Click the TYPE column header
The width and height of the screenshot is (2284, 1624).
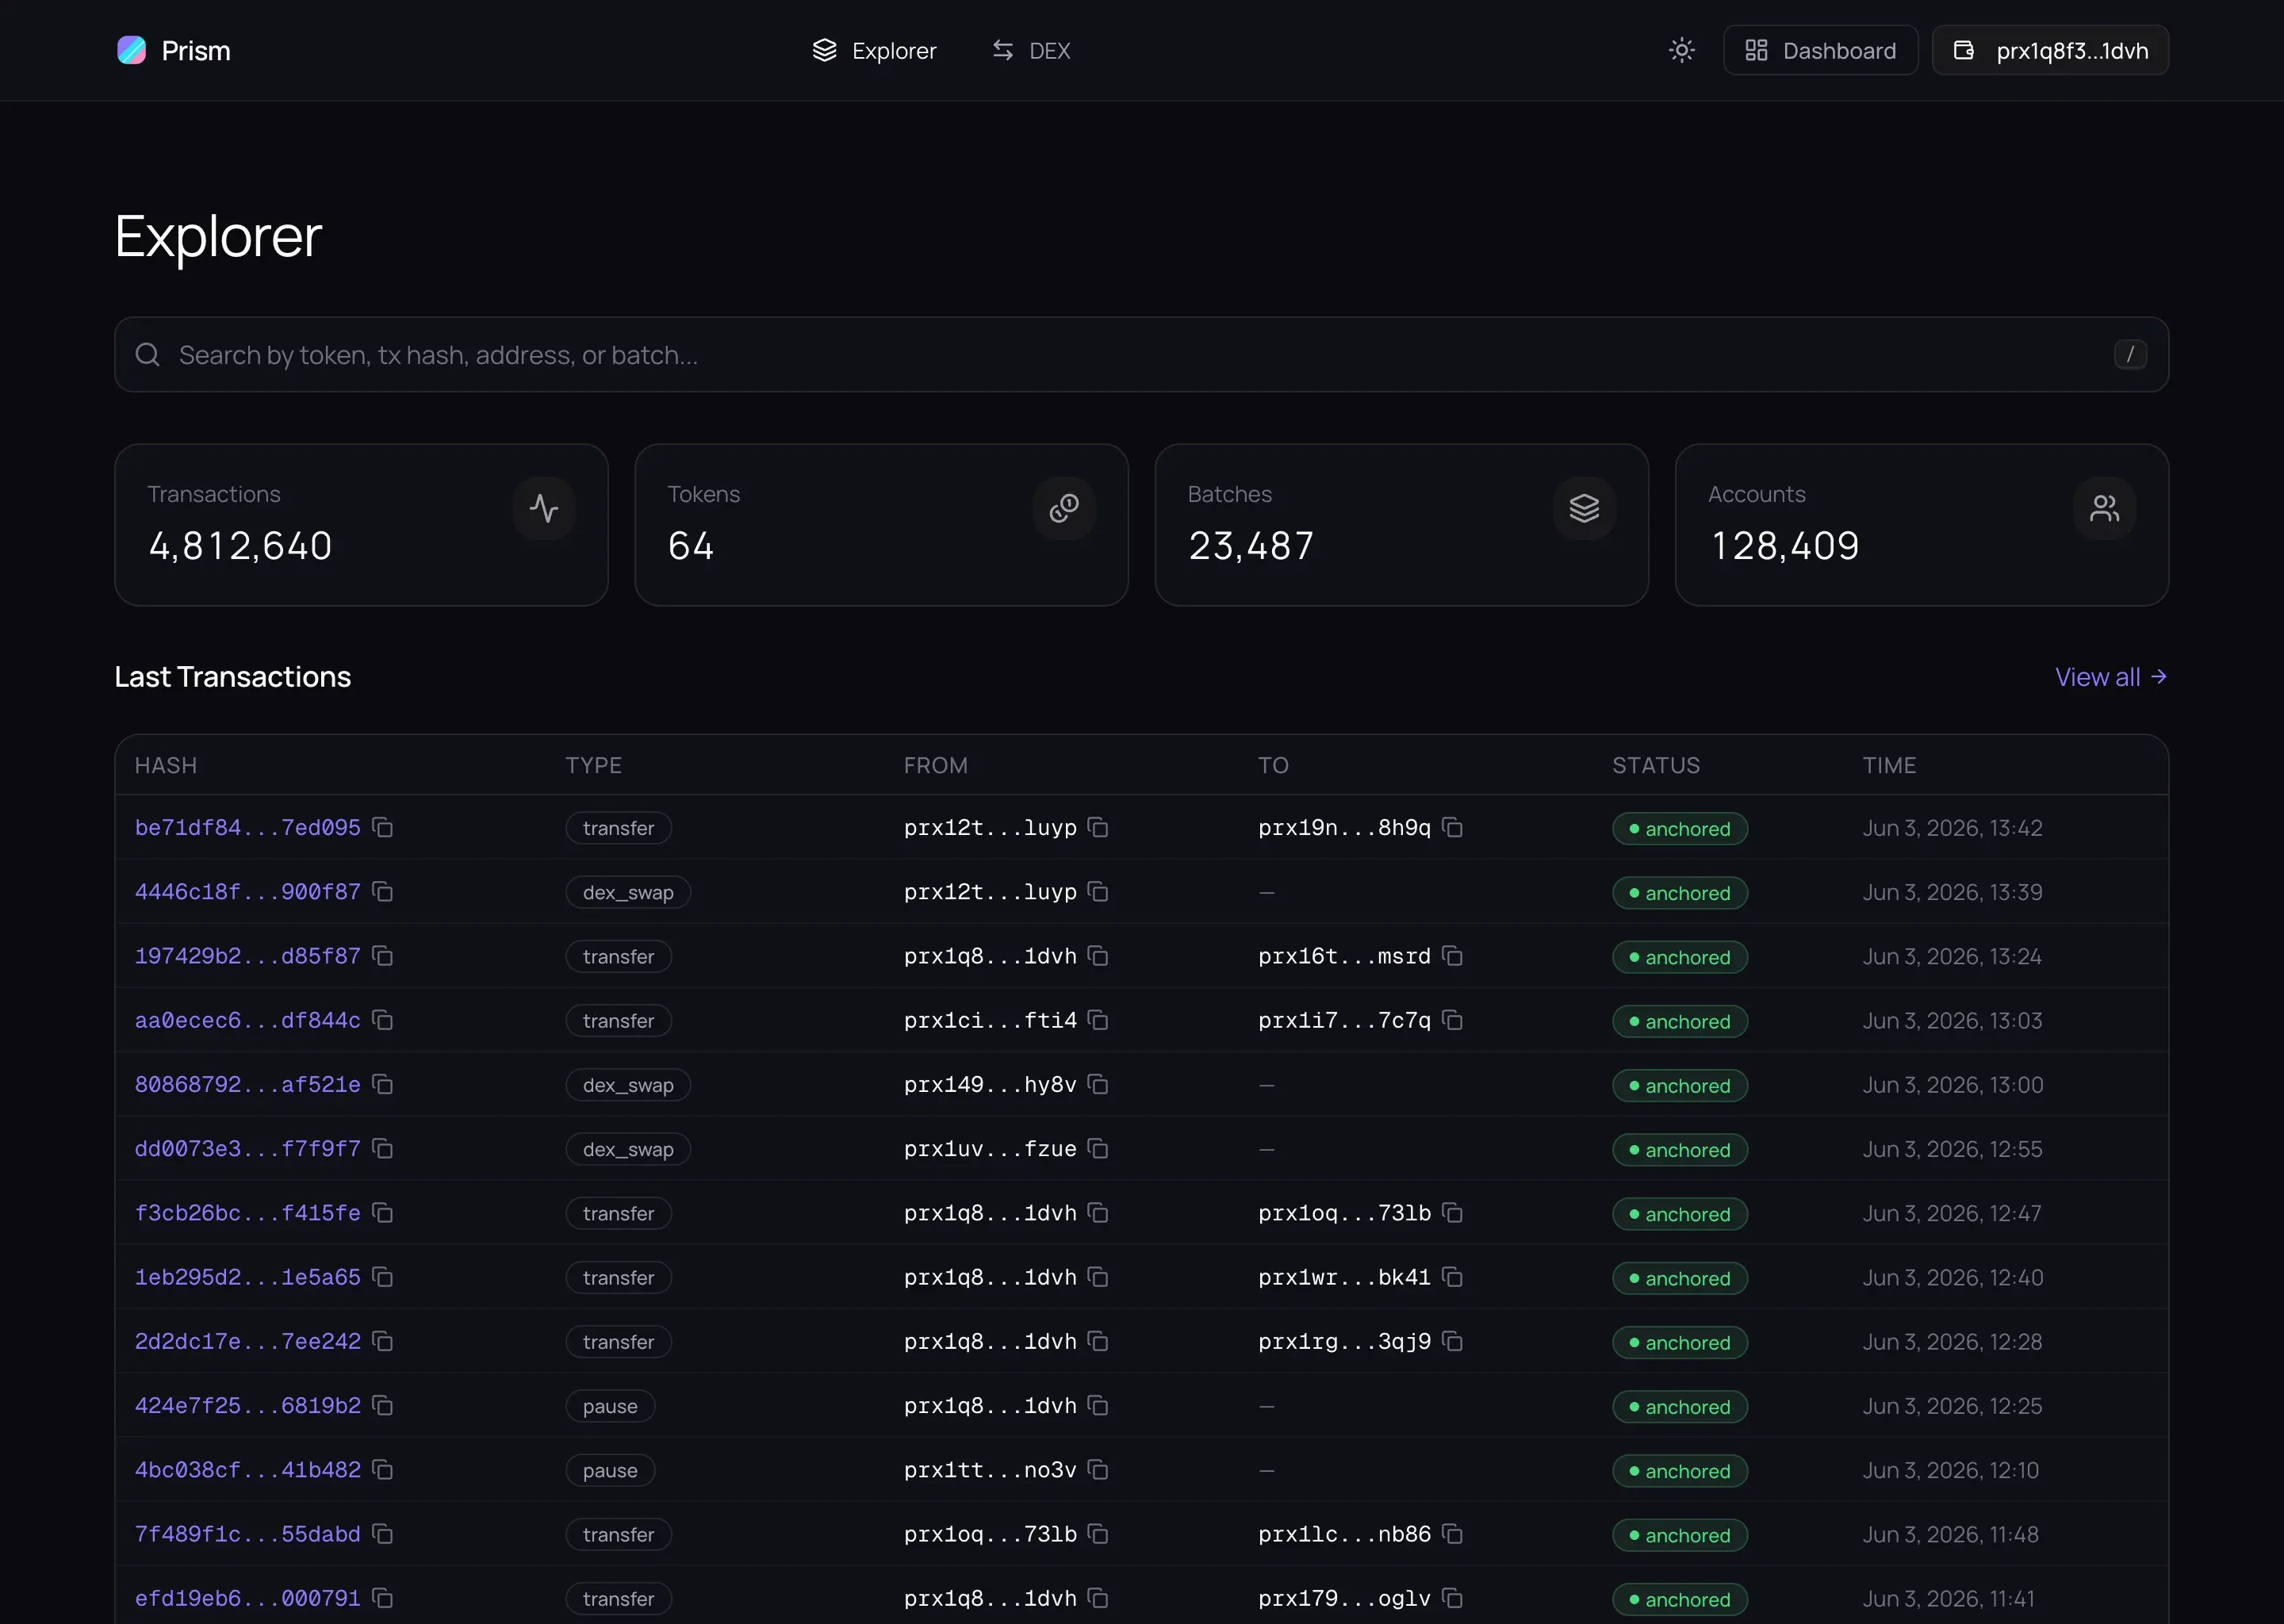[593, 765]
